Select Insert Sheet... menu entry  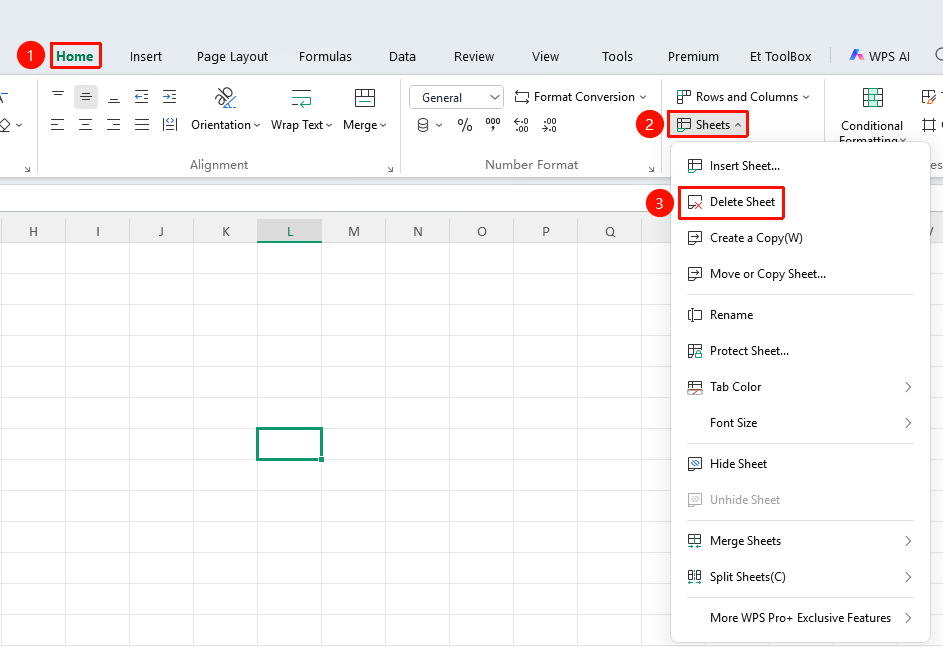click(800, 166)
